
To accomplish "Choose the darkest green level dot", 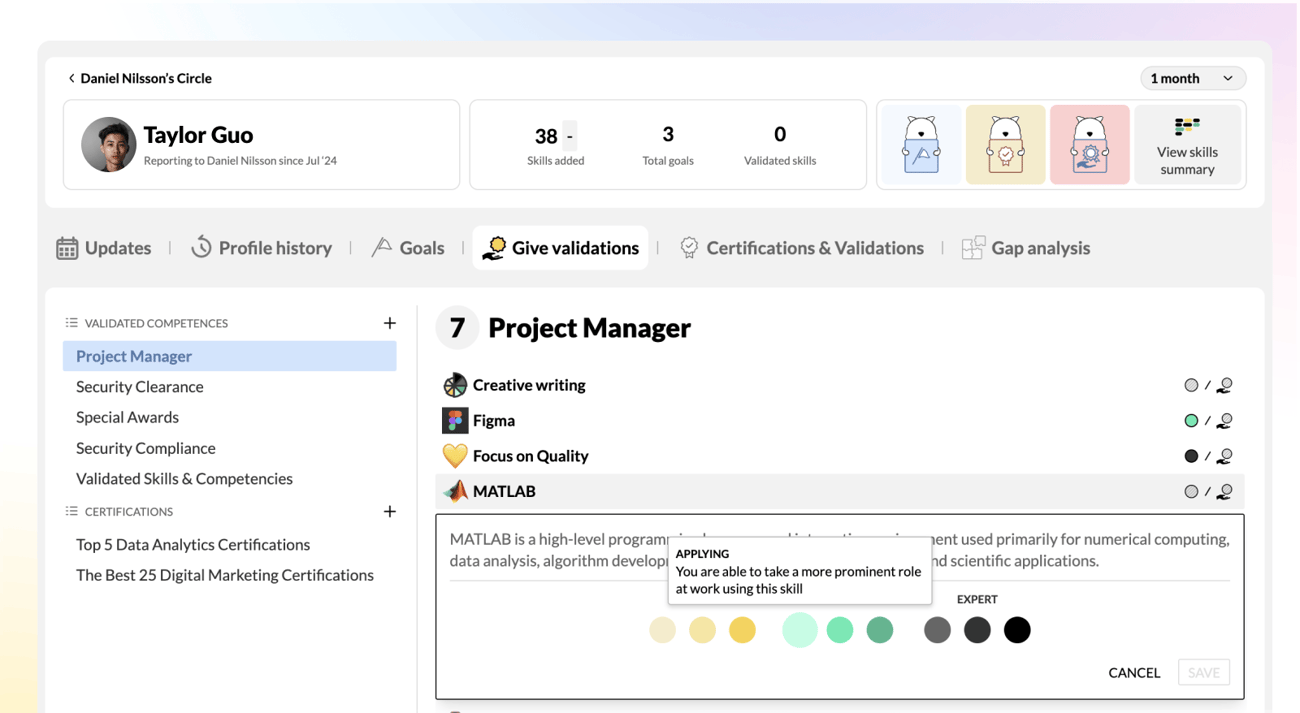I will coord(880,630).
